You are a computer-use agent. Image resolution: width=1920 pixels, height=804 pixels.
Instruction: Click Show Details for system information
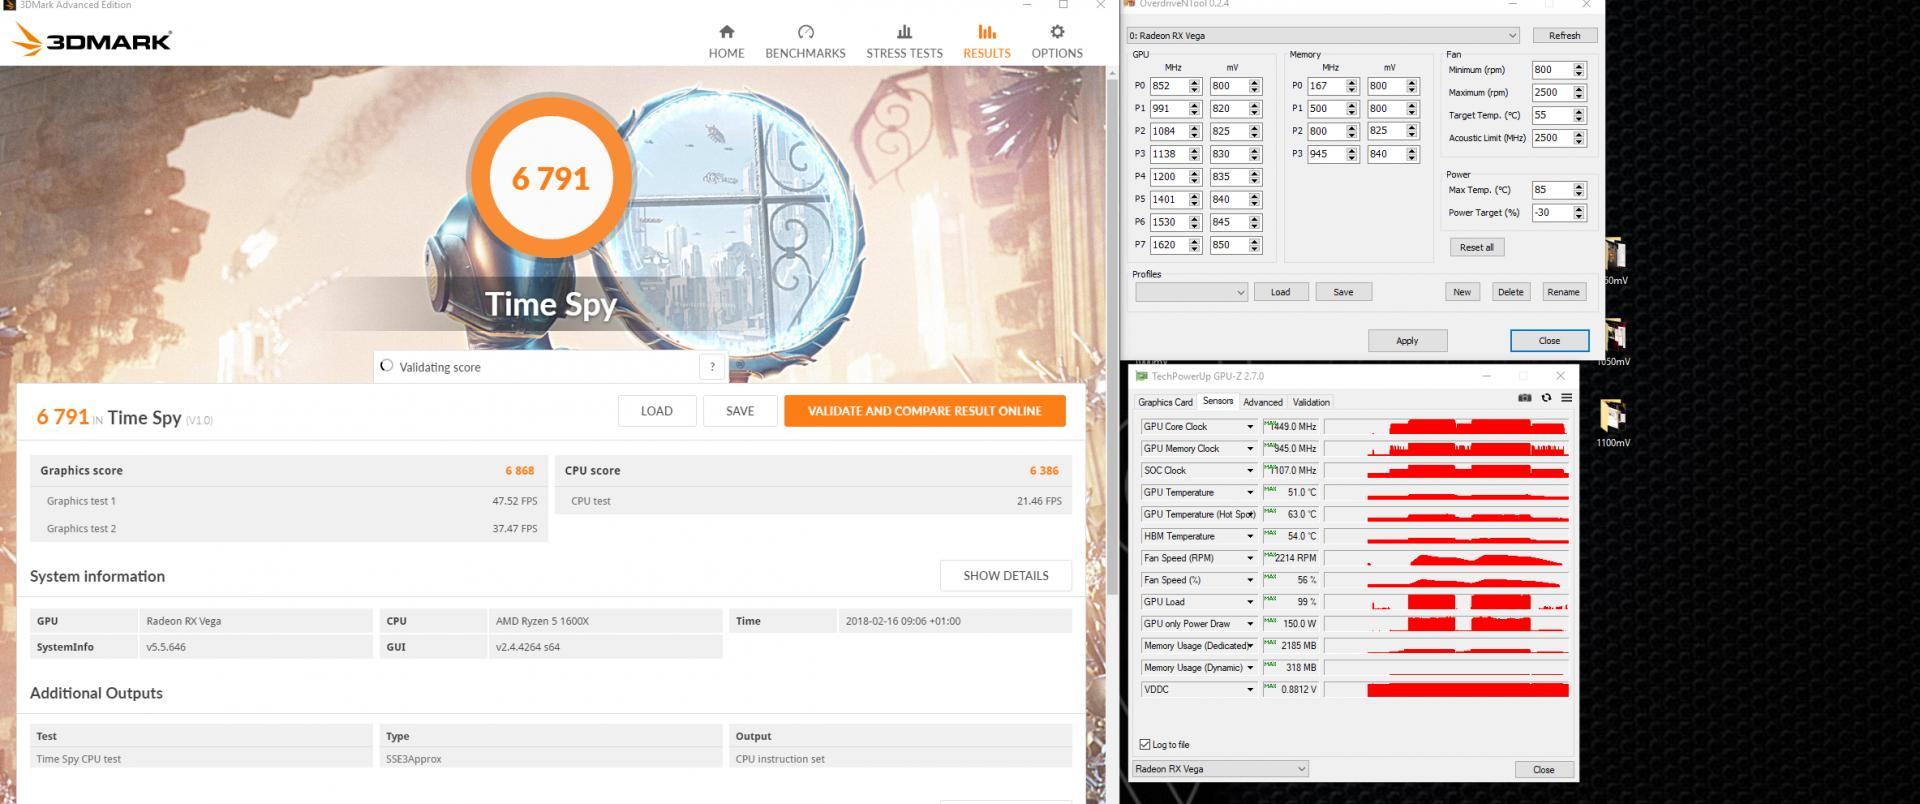point(1005,576)
